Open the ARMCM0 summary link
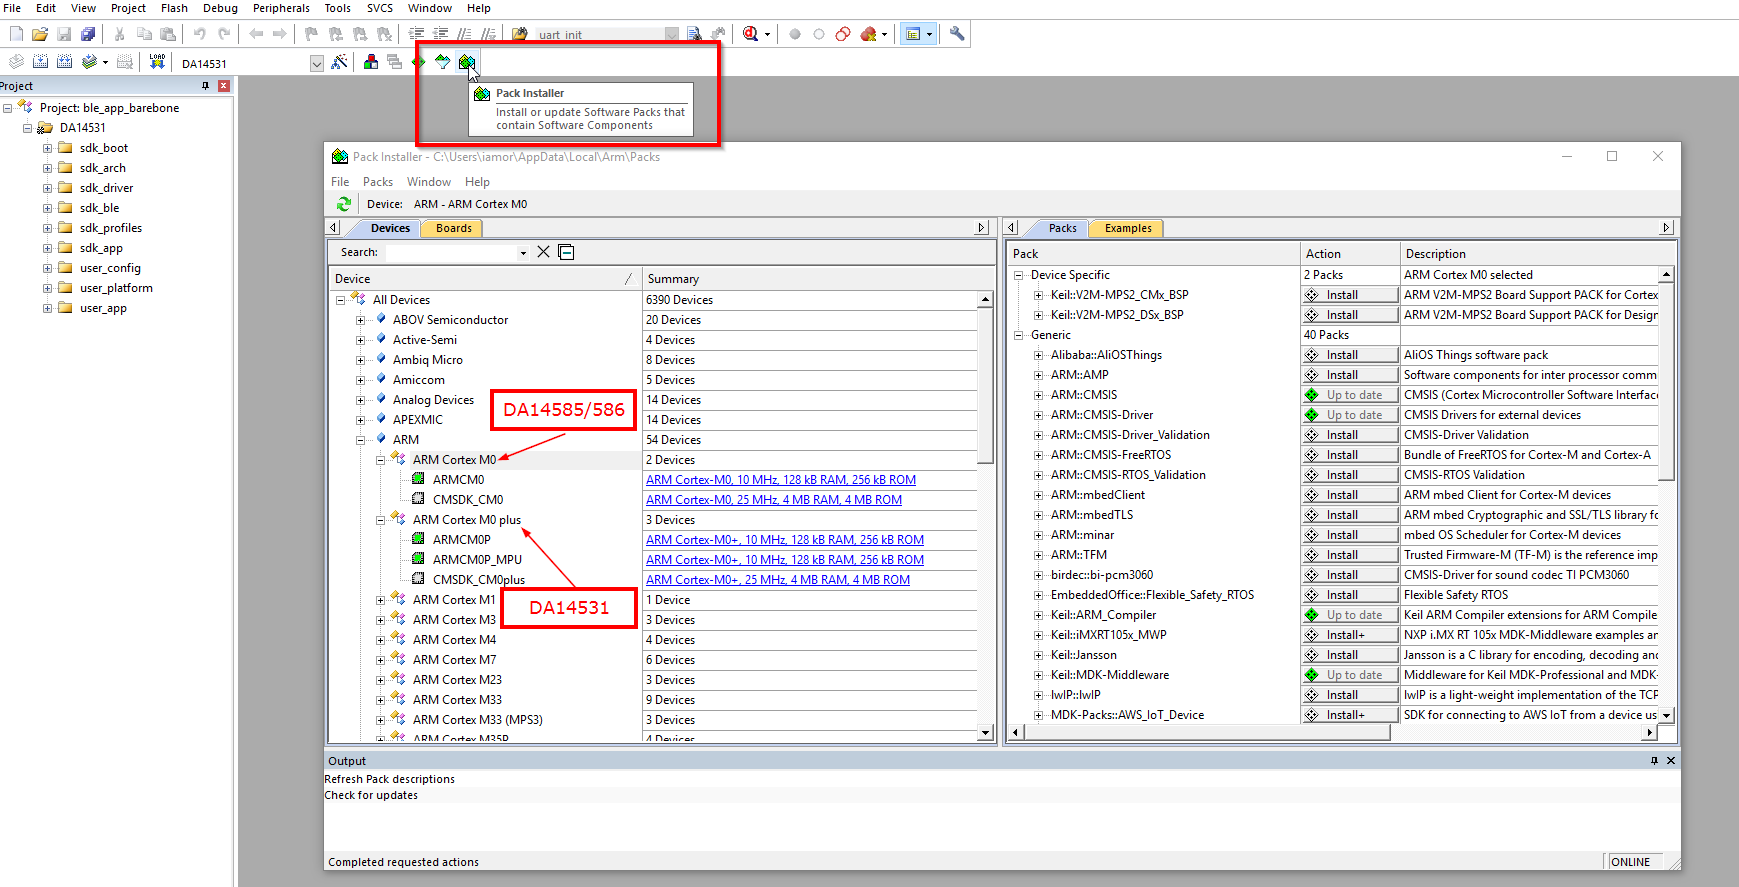1739x887 pixels. pos(781,480)
